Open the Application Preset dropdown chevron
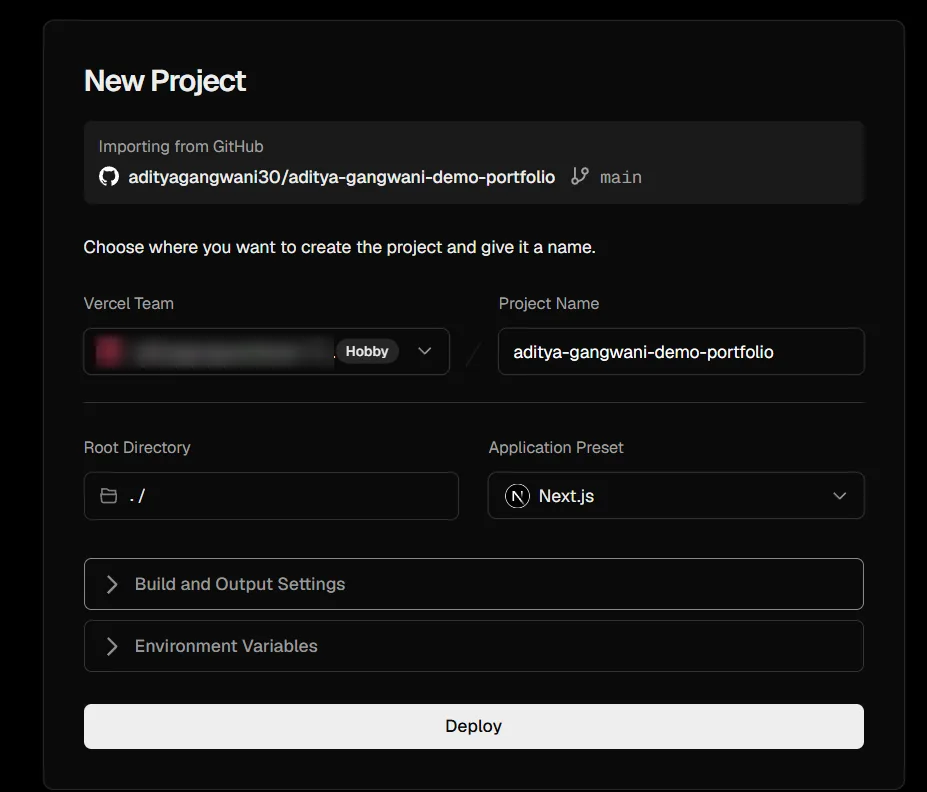The width and height of the screenshot is (927, 792). tap(840, 496)
